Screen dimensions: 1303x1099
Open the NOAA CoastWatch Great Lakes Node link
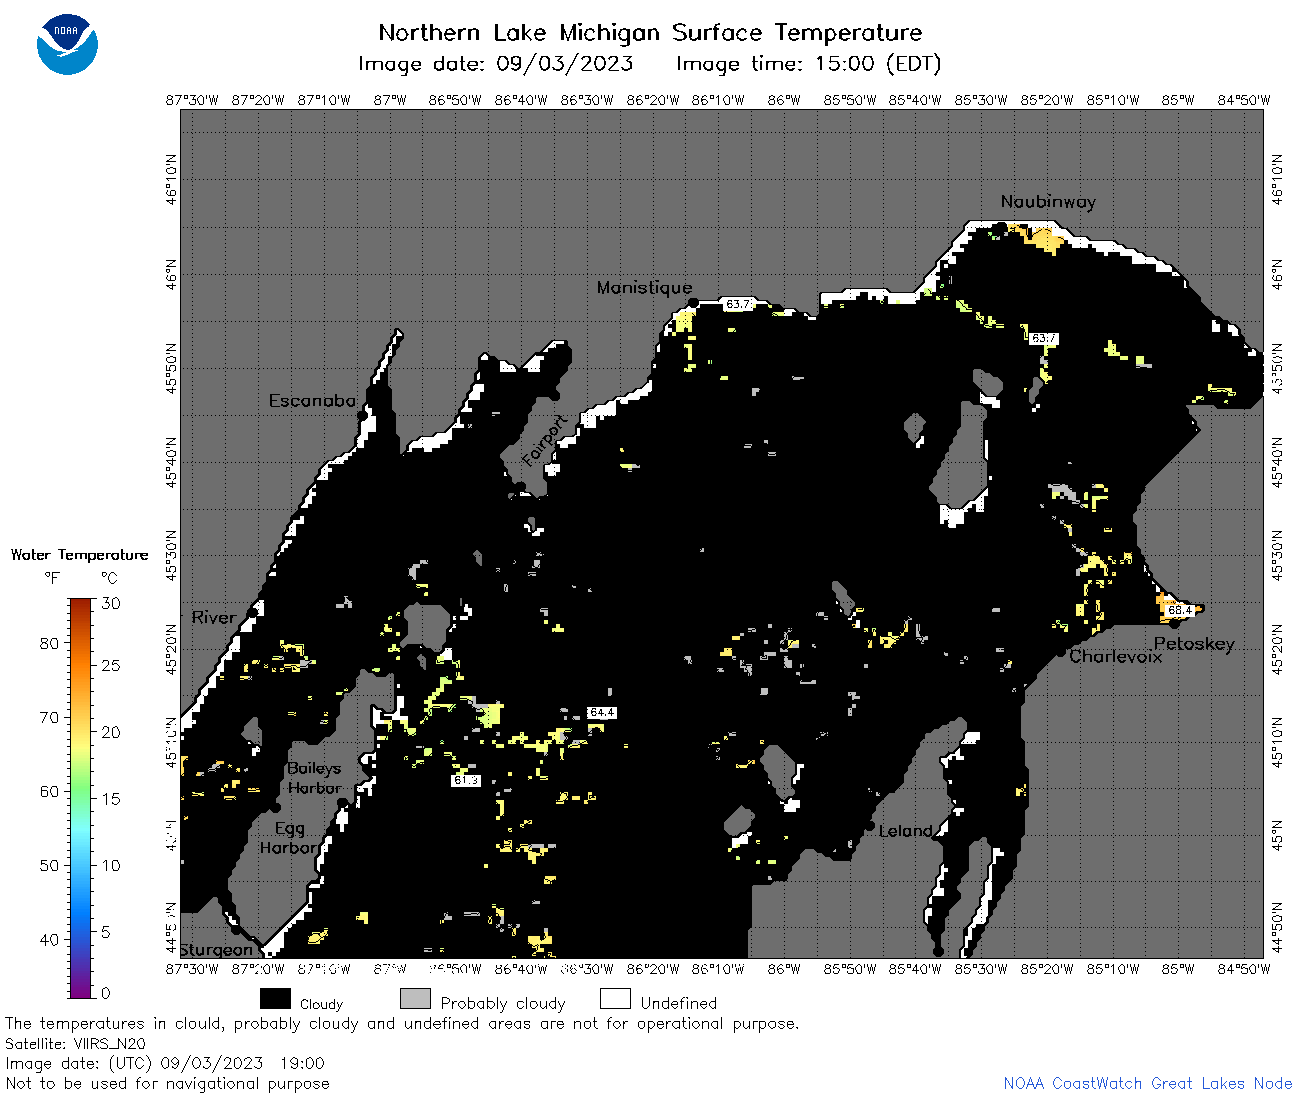tap(1148, 1083)
